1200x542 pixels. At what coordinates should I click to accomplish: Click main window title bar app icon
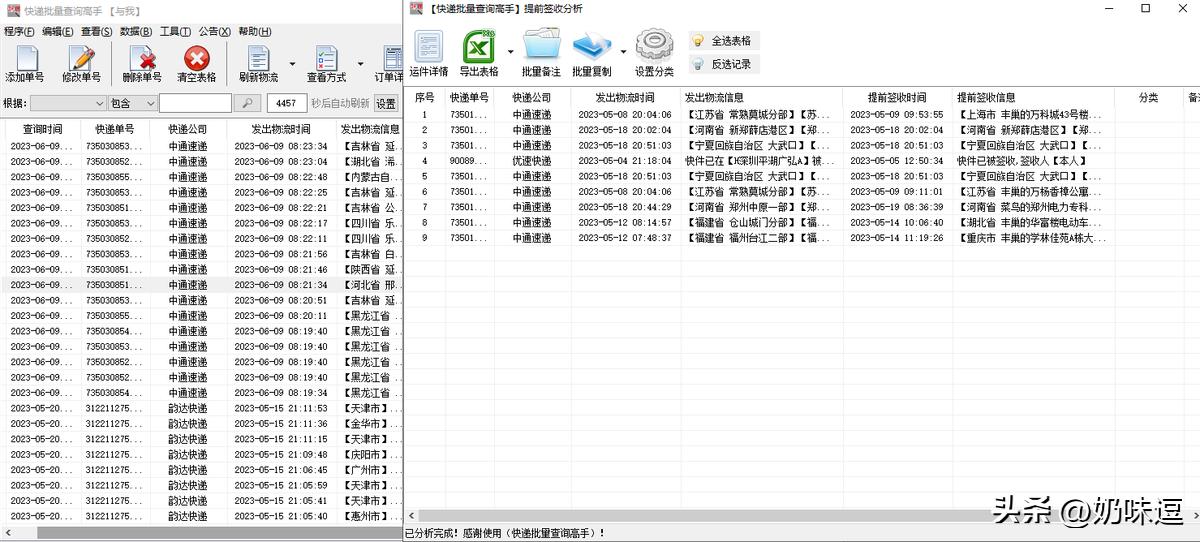pos(12,9)
